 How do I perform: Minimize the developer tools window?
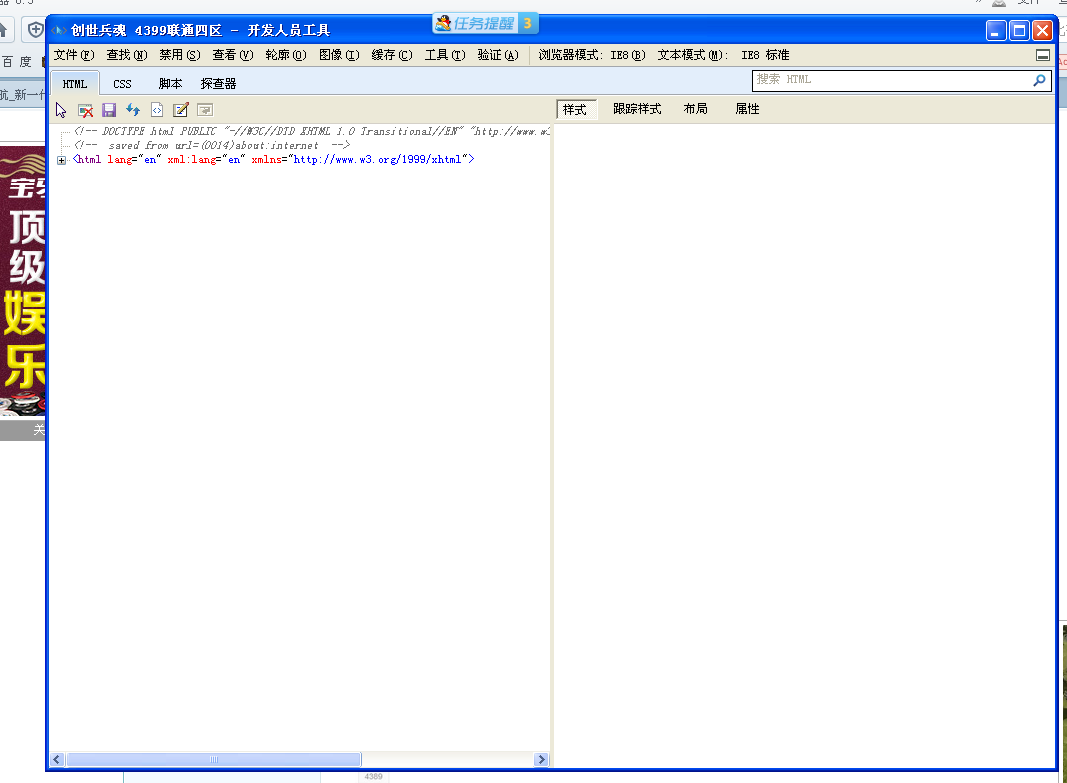[x=996, y=31]
